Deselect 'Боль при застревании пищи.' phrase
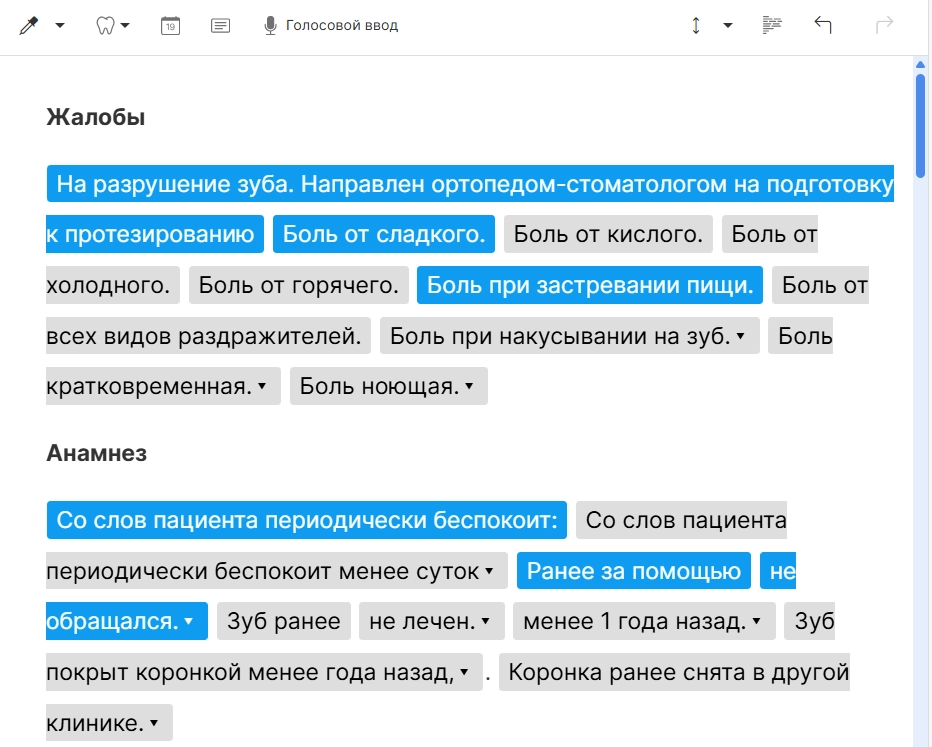This screenshot has width=932, height=747. click(590, 285)
